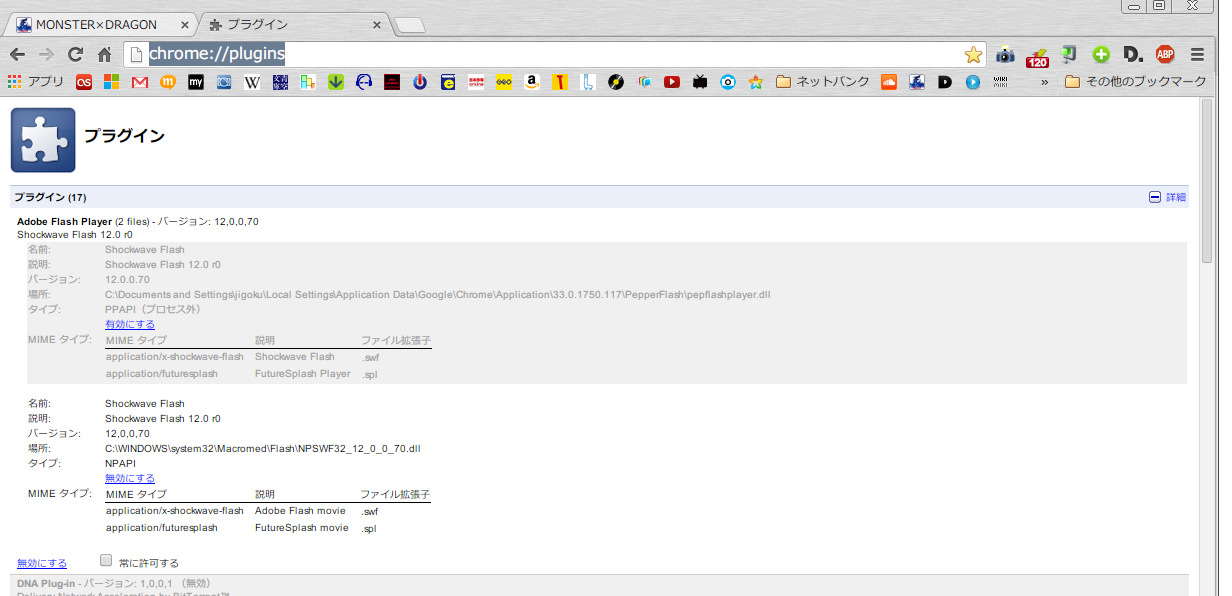This screenshot has width=1232, height=596.
Task: Go back using the browser back arrow
Action: [17, 54]
